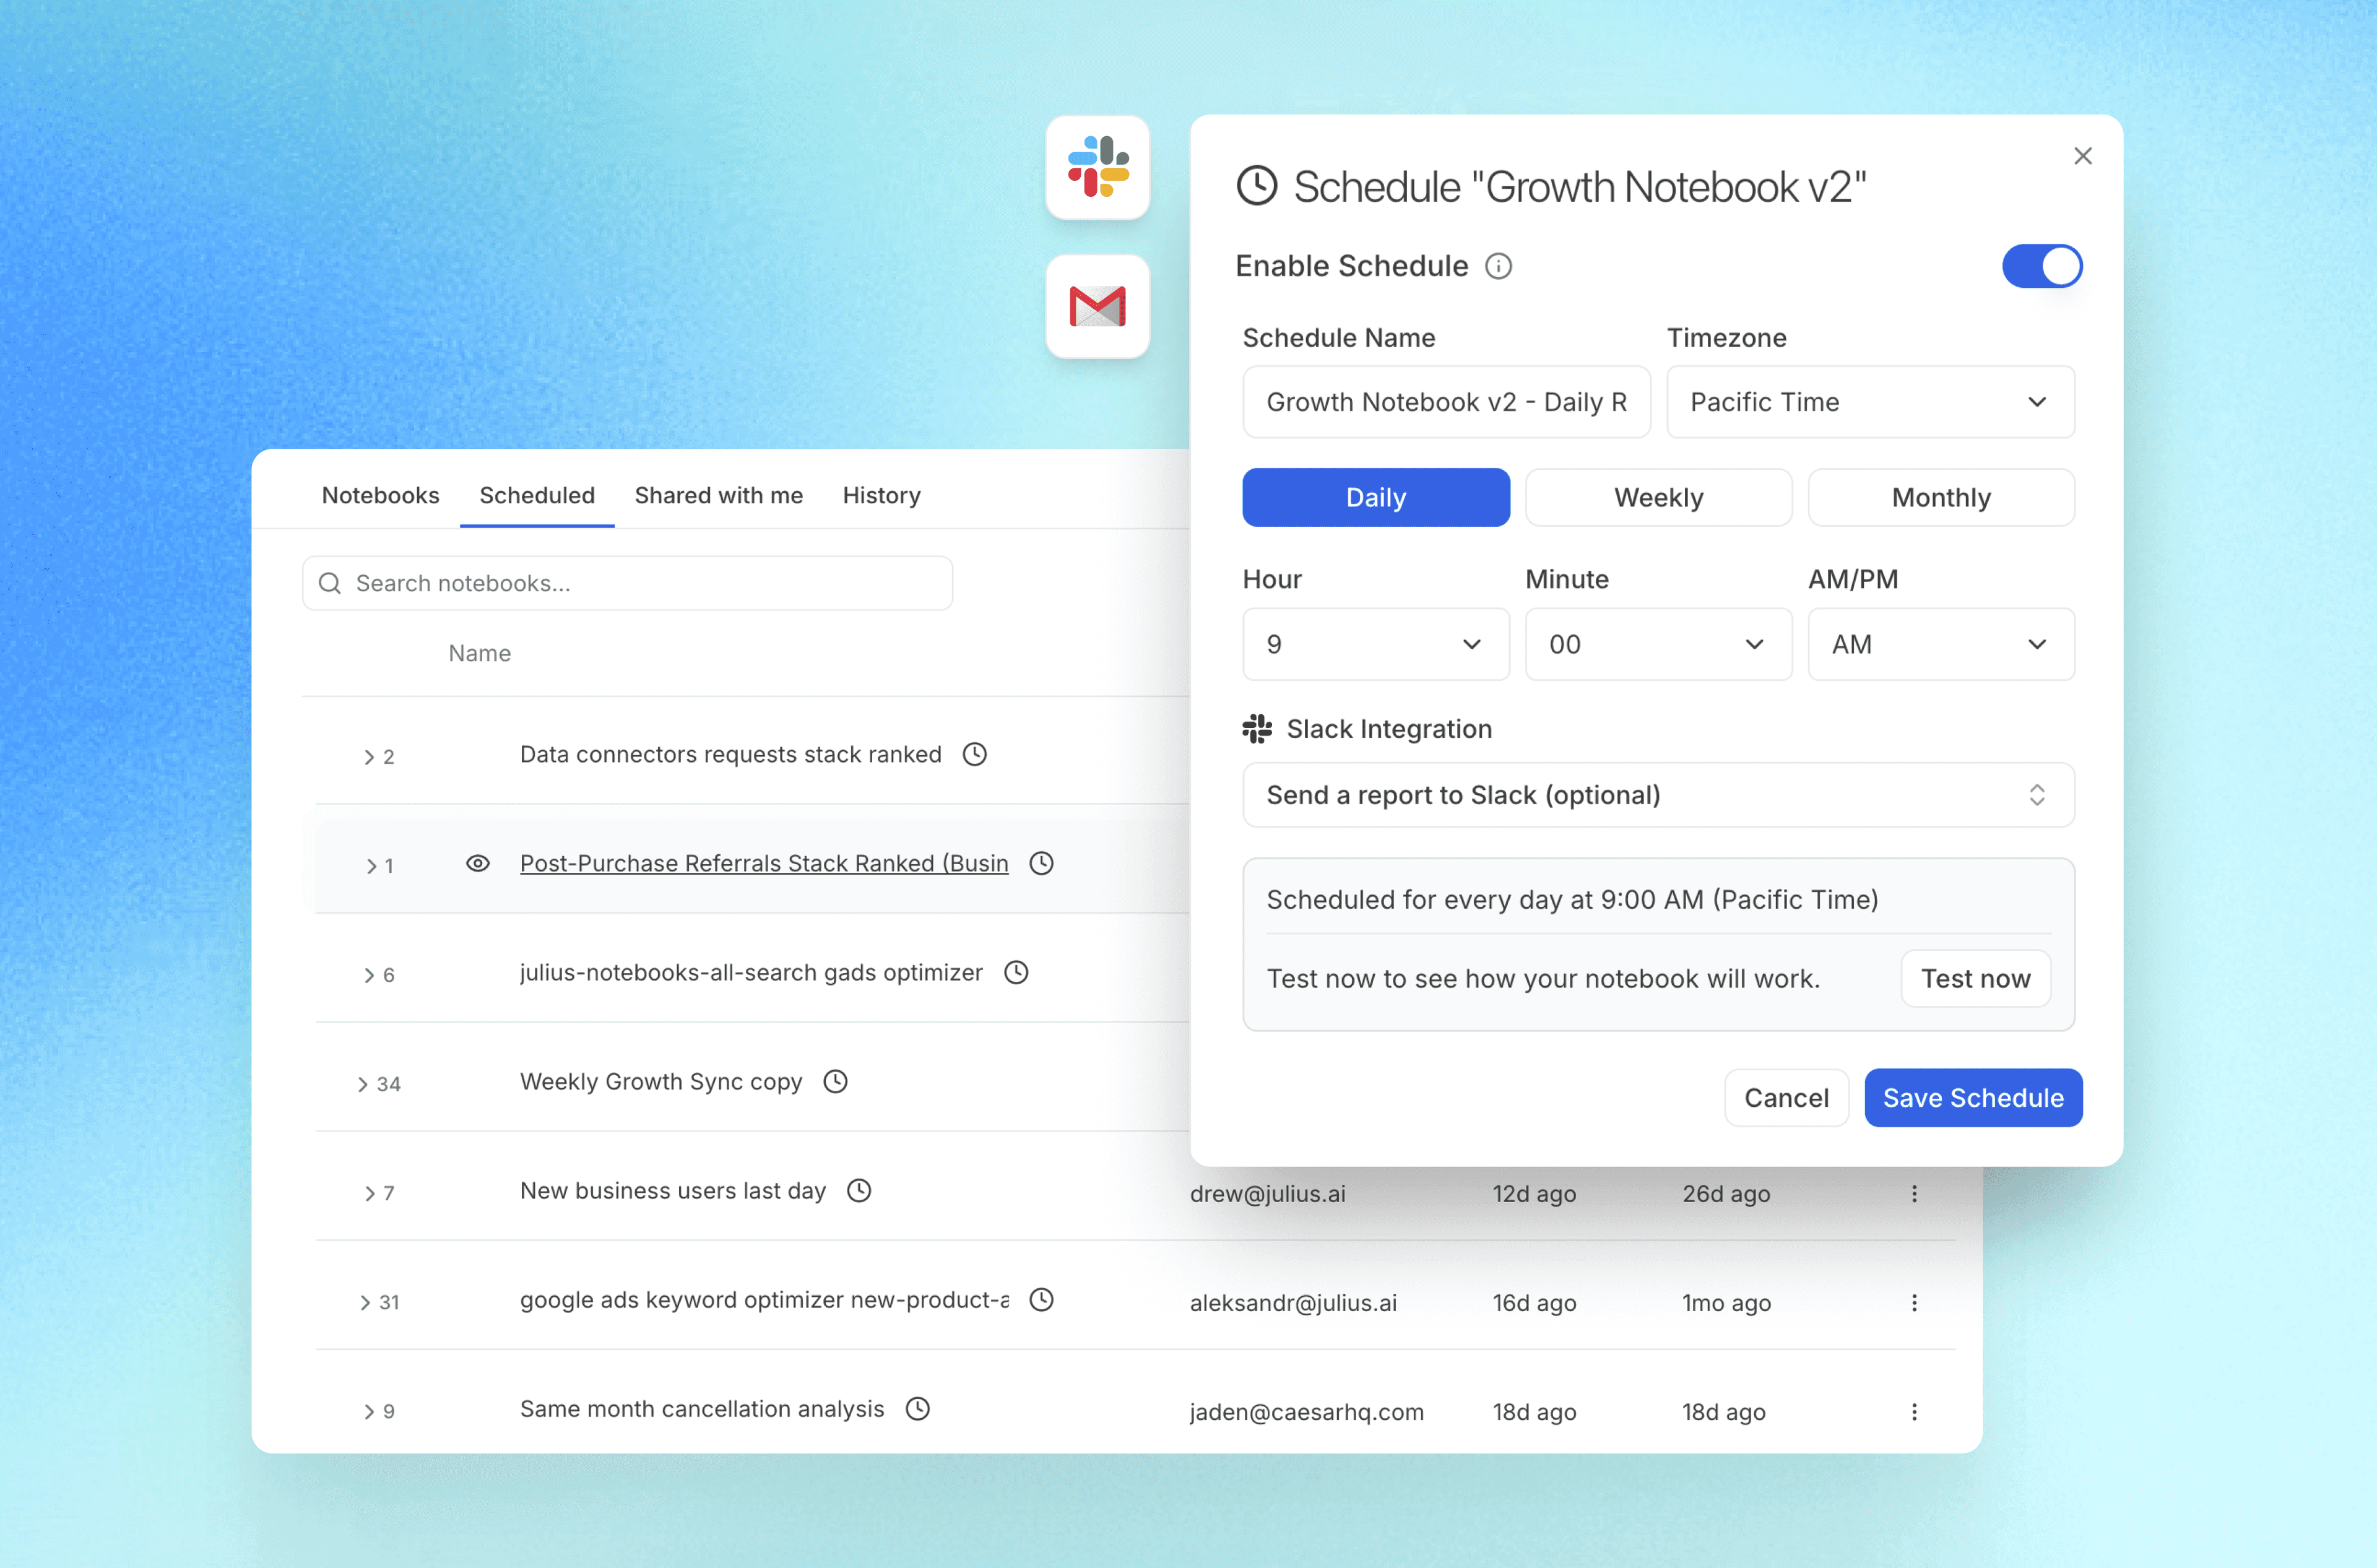Image resolution: width=2377 pixels, height=1568 pixels.
Task: Click the clock icon next to Weekly Growth Sync copy
Action: 835,1081
